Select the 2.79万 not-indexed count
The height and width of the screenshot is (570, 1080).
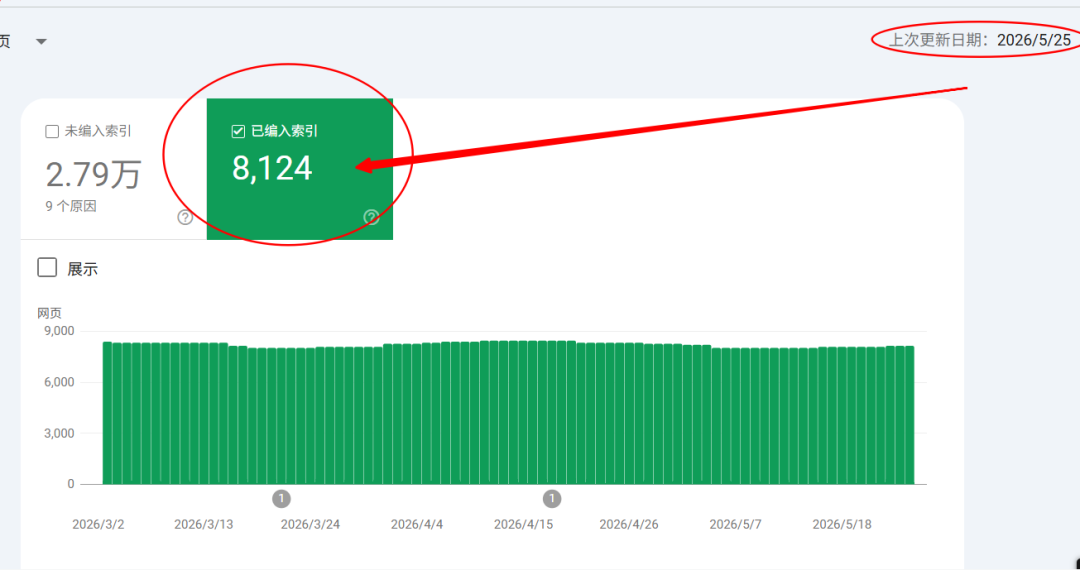(x=94, y=175)
